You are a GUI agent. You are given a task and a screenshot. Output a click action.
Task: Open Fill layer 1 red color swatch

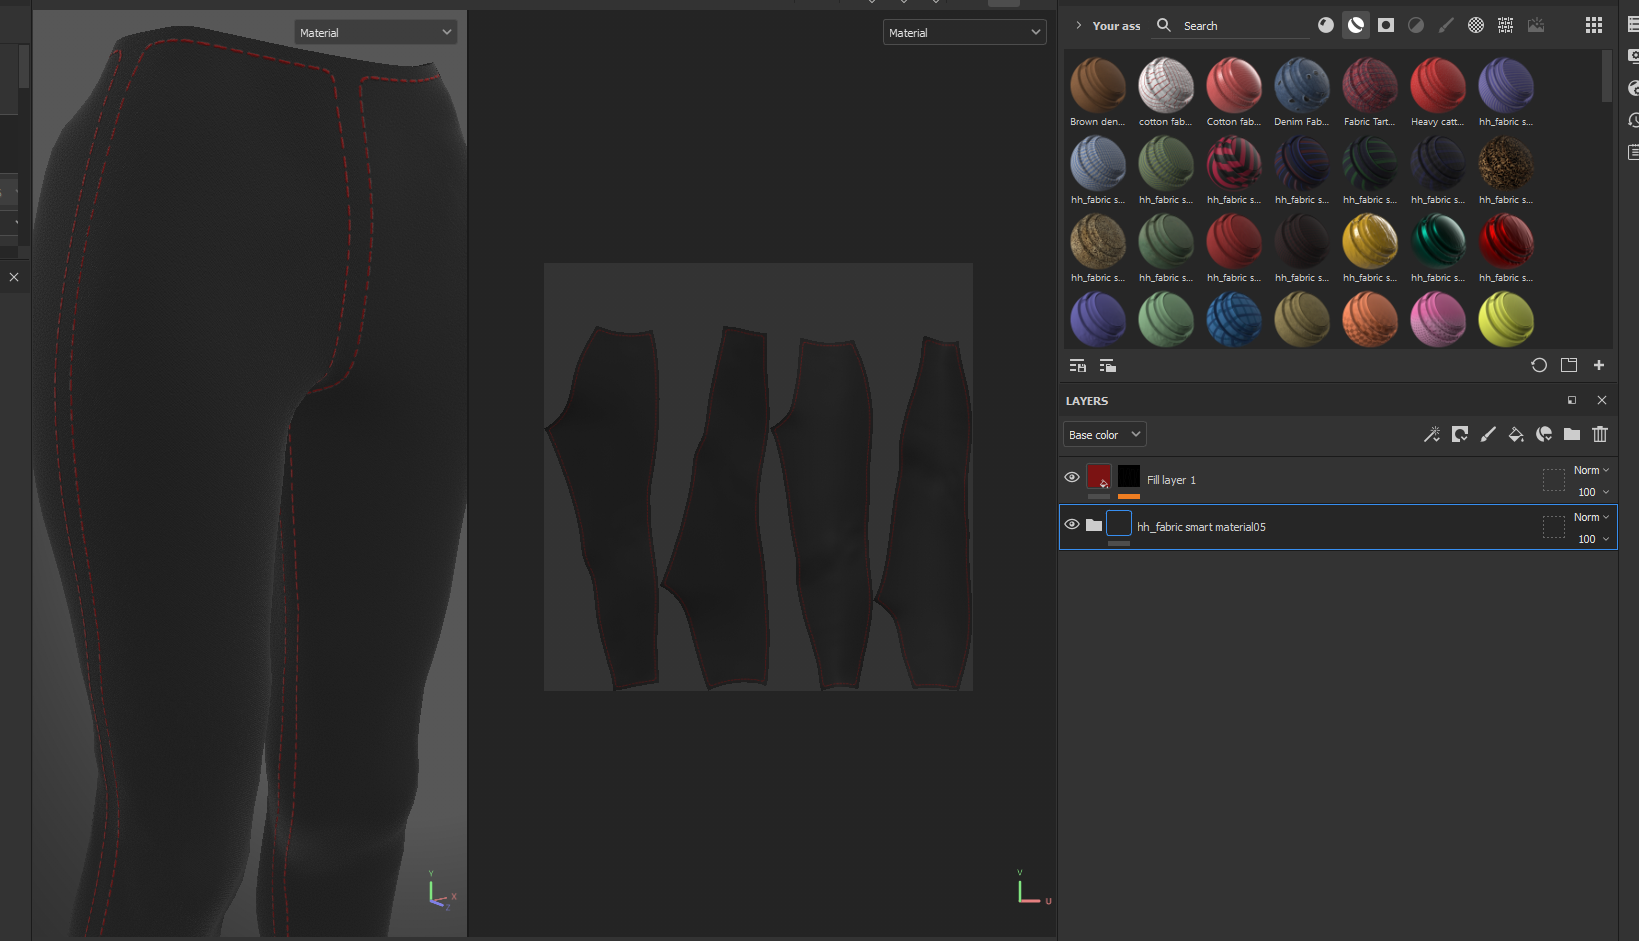(x=1098, y=477)
